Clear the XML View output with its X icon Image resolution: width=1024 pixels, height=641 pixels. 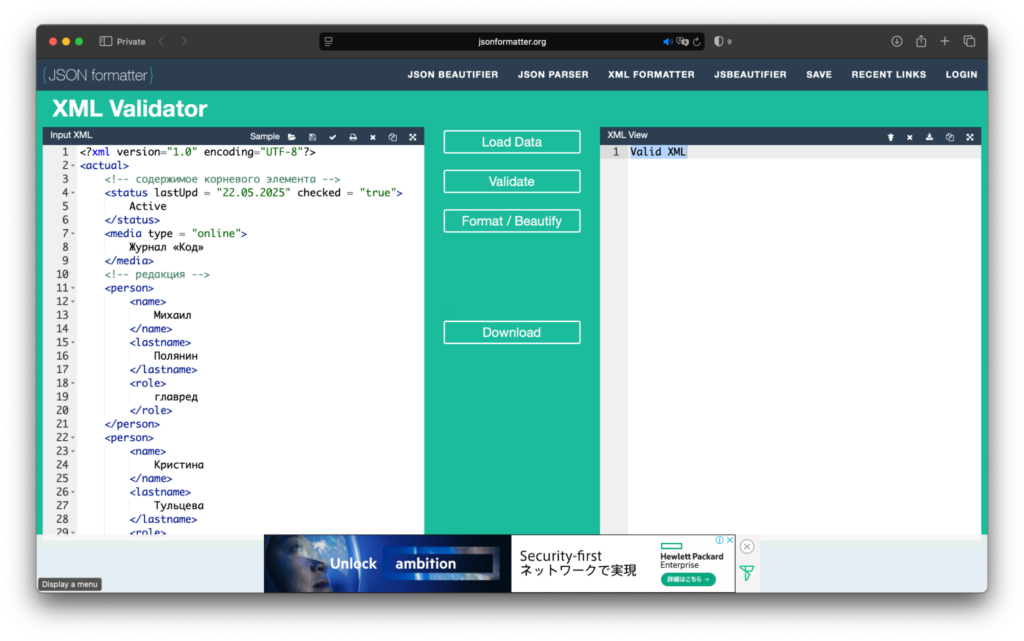(x=910, y=137)
